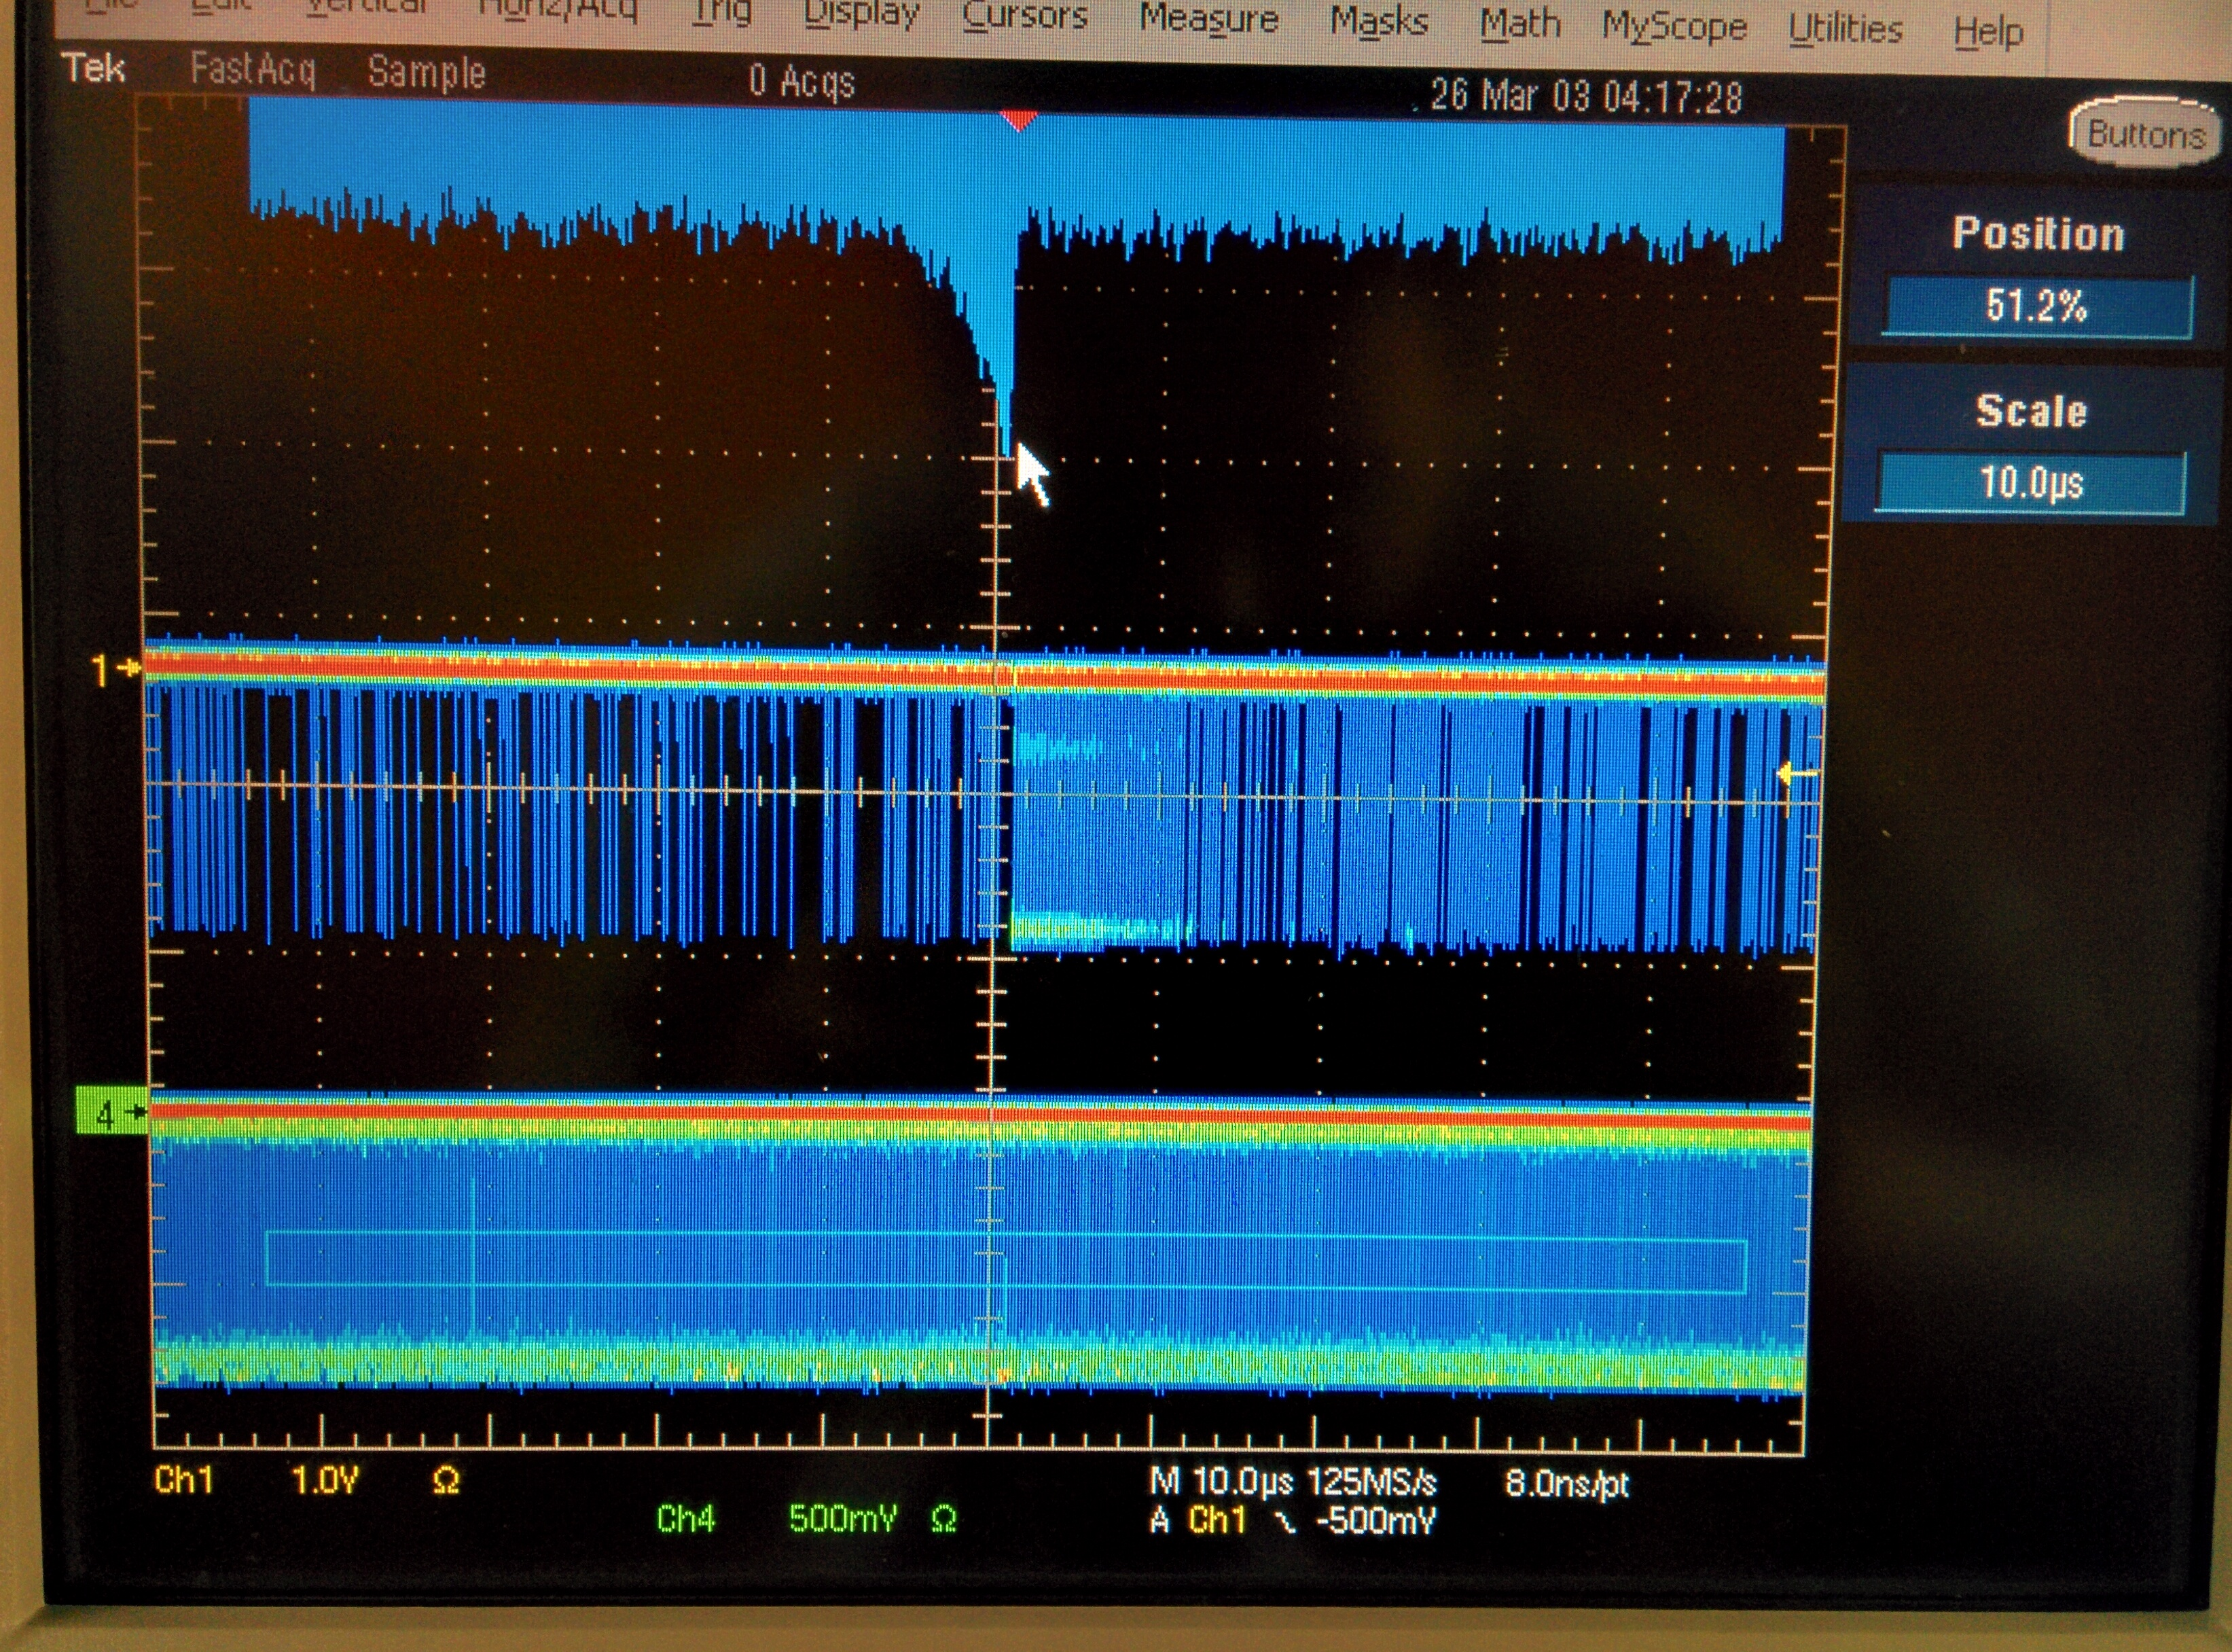Click the Tek logo label

click(x=93, y=69)
